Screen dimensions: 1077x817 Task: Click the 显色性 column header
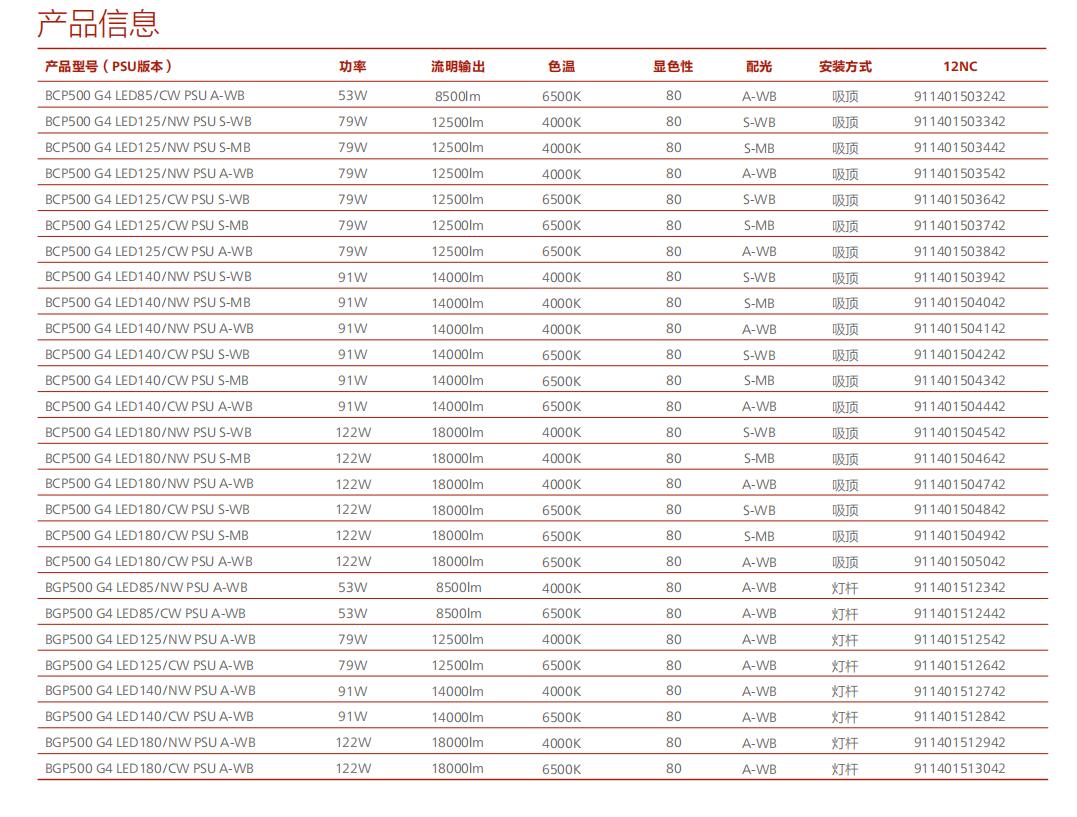pyautogui.click(x=673, y=67)
